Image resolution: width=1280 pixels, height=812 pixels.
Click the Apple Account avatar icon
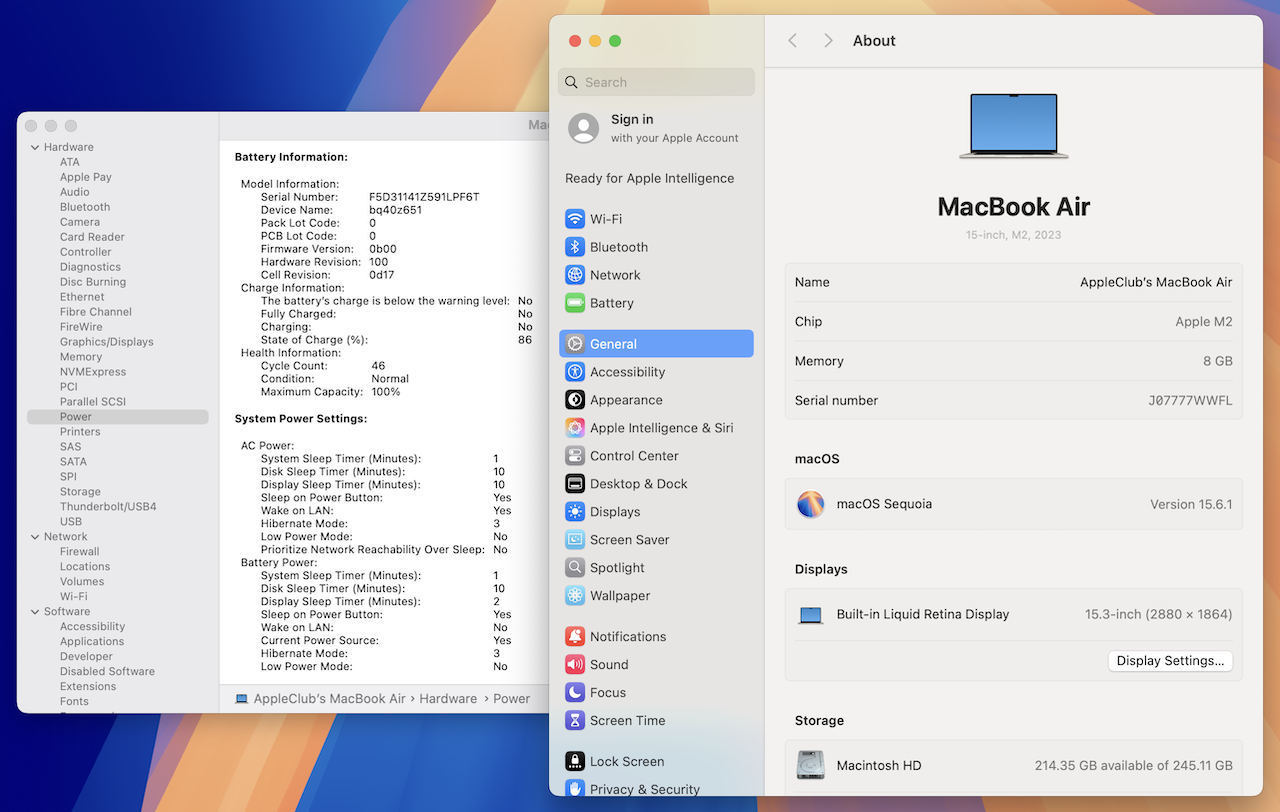click(x=584, y=128)
